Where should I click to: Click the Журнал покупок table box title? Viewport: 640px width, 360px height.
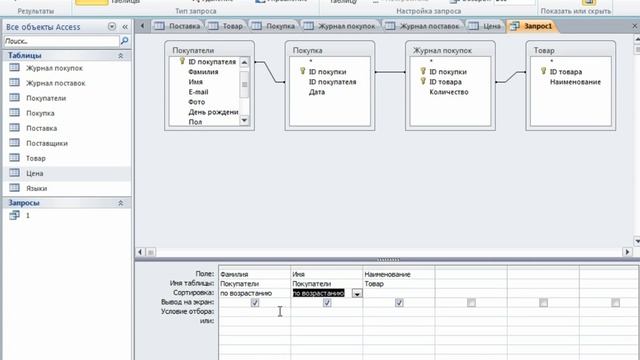pos(442,51)
